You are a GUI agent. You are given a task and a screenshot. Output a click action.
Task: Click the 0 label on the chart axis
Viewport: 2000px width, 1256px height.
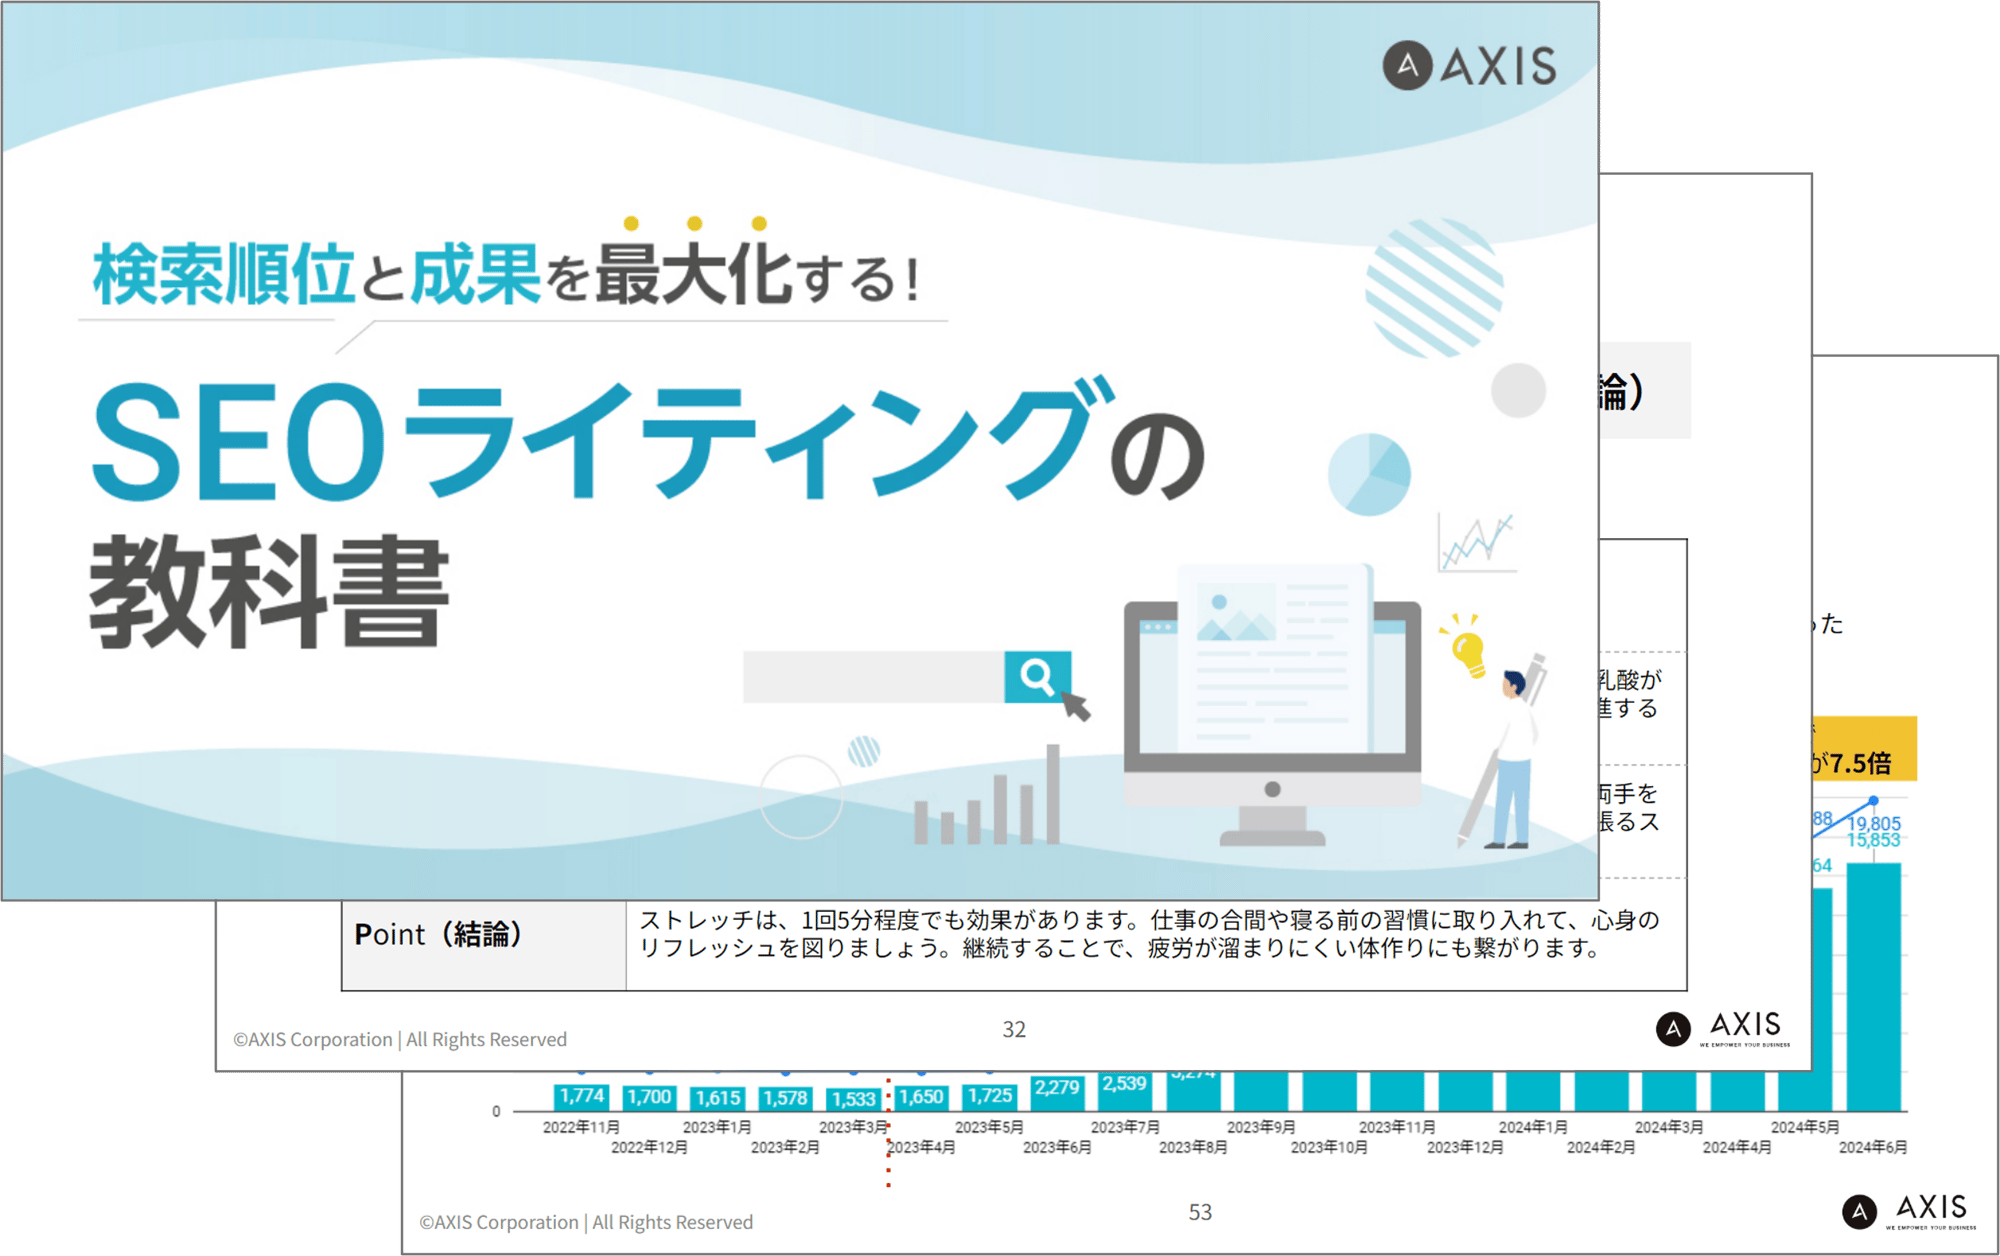(x=496, y=1111)
